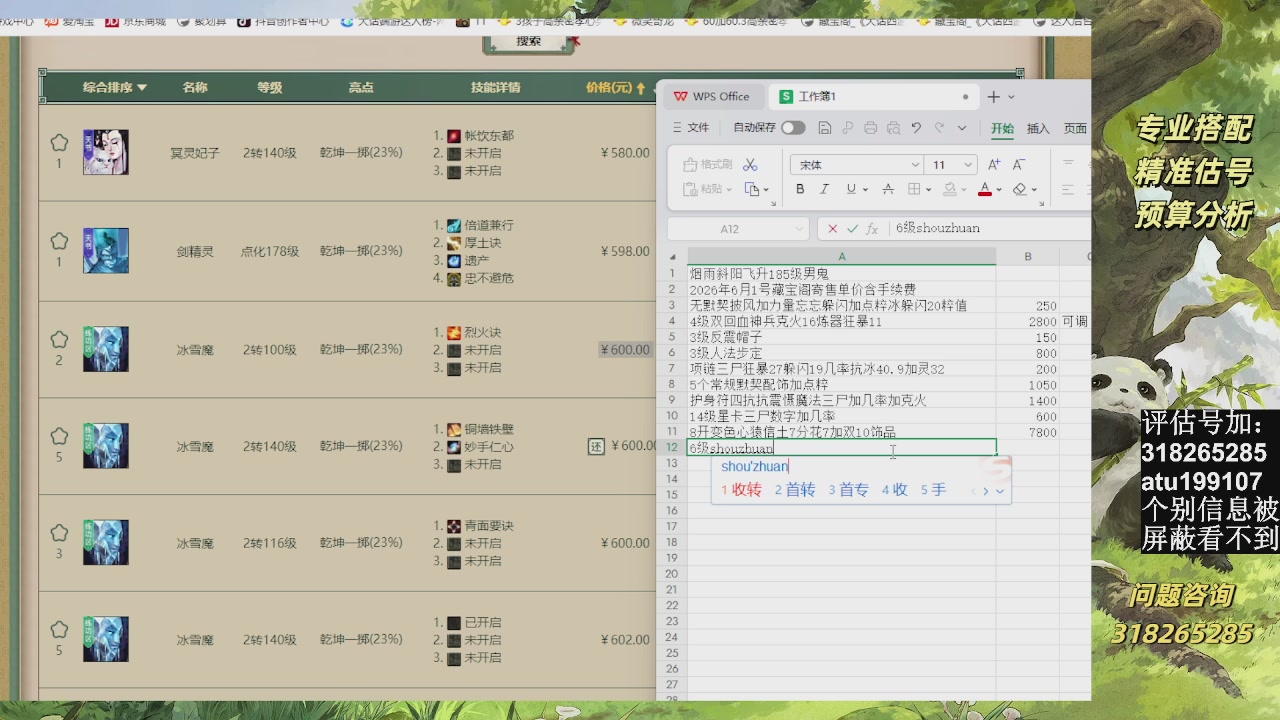Click the fill color bucket swatch
The image size is (1280, 720).
pos(950,189)
